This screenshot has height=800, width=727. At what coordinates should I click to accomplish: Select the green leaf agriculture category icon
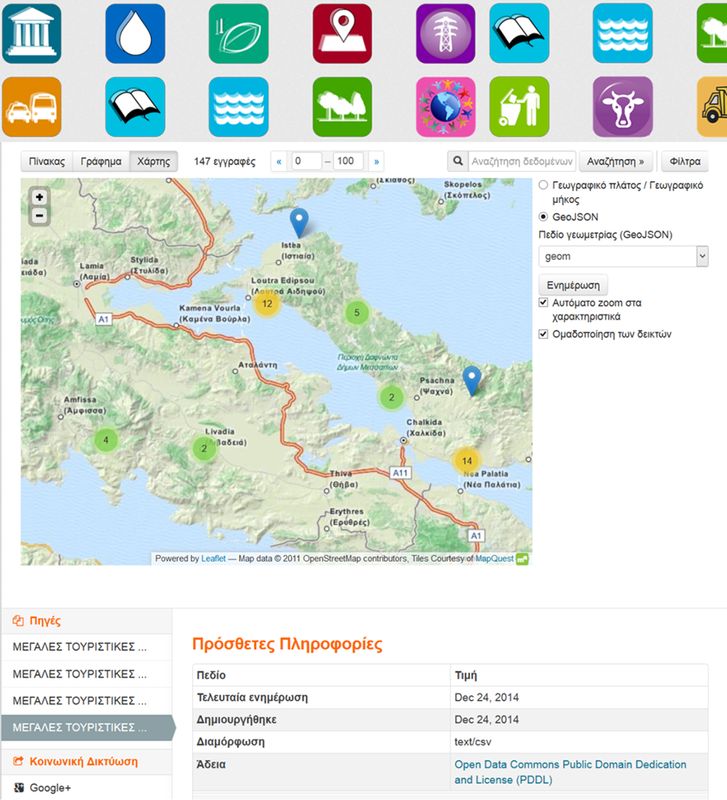[239, 34]
